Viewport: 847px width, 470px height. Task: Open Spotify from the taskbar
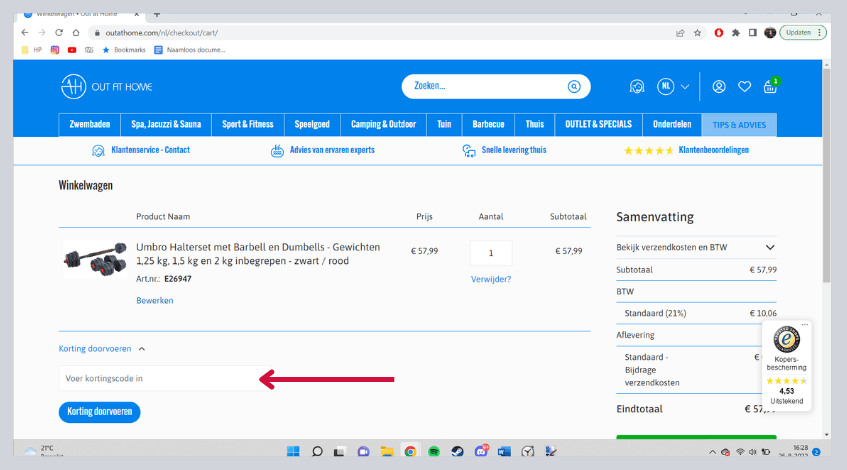tap(433, 451)
